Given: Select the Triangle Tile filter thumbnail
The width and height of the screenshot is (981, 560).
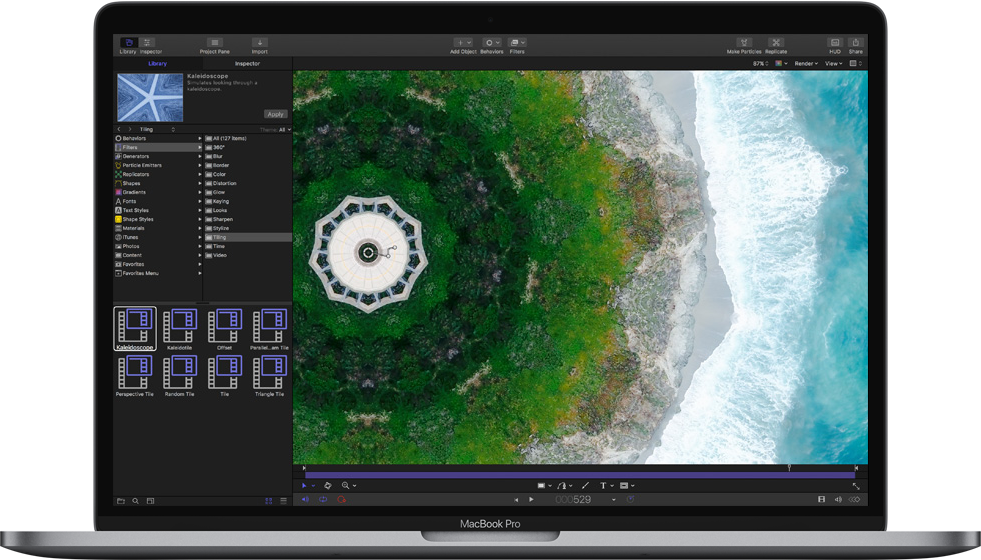Looking at the screenshot, I should click(269, 373).
